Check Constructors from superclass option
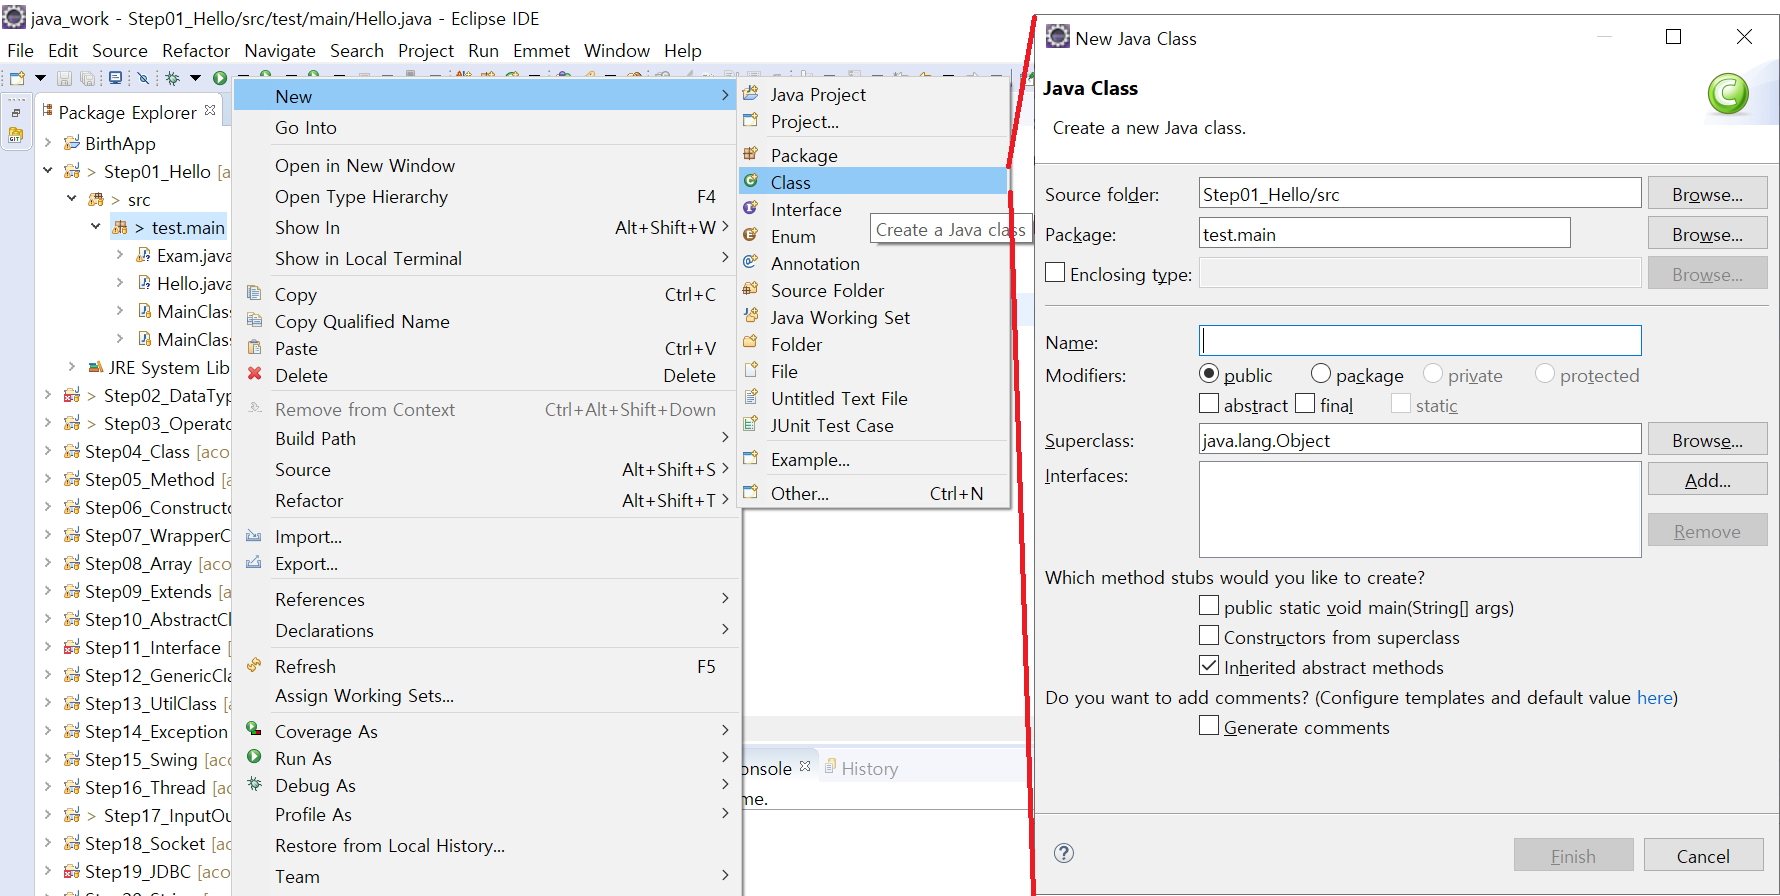Viewport: 1780px width, 896px height. (x=1209, y=635)
